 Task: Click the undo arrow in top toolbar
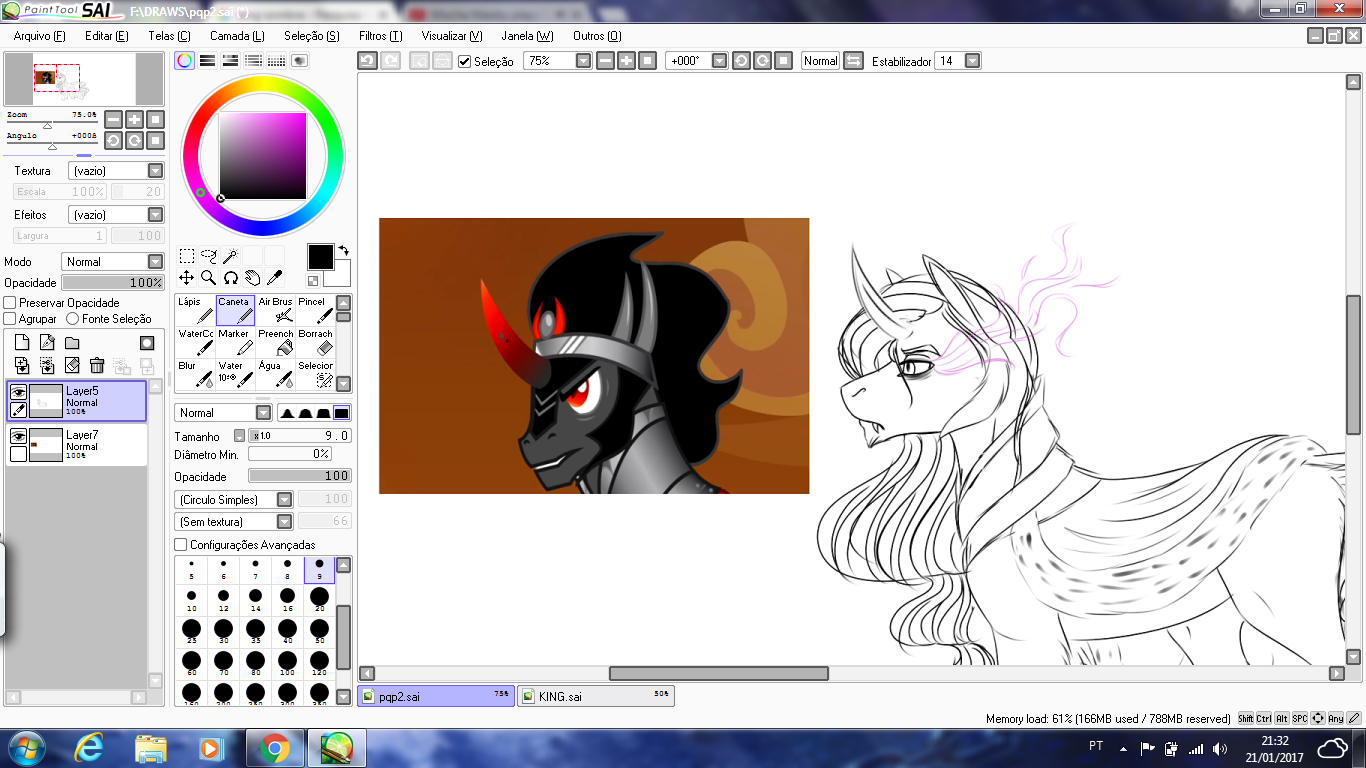pos(368,61)
